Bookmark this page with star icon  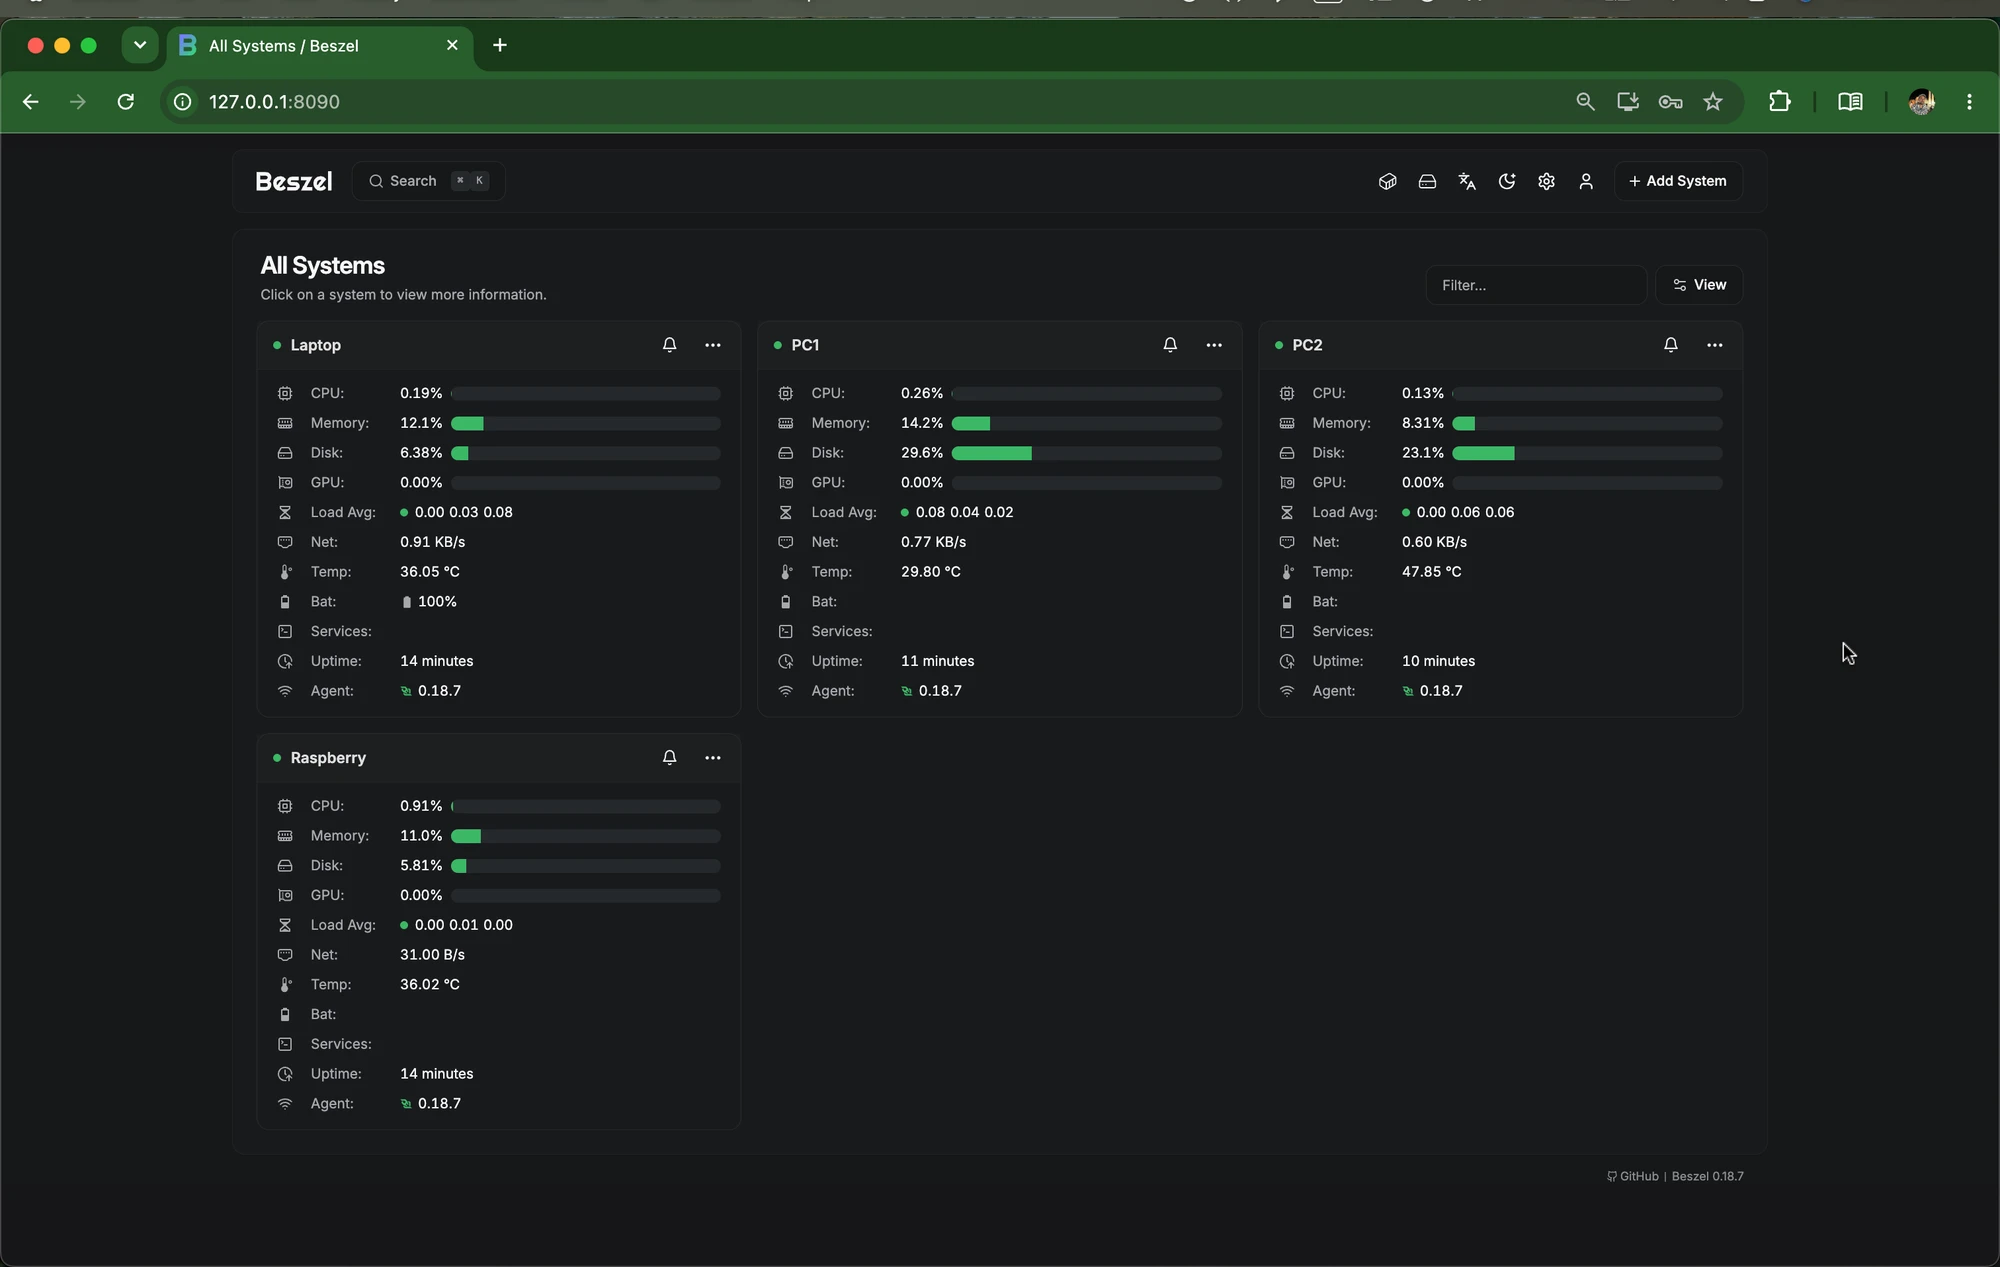click(1713, 102)
